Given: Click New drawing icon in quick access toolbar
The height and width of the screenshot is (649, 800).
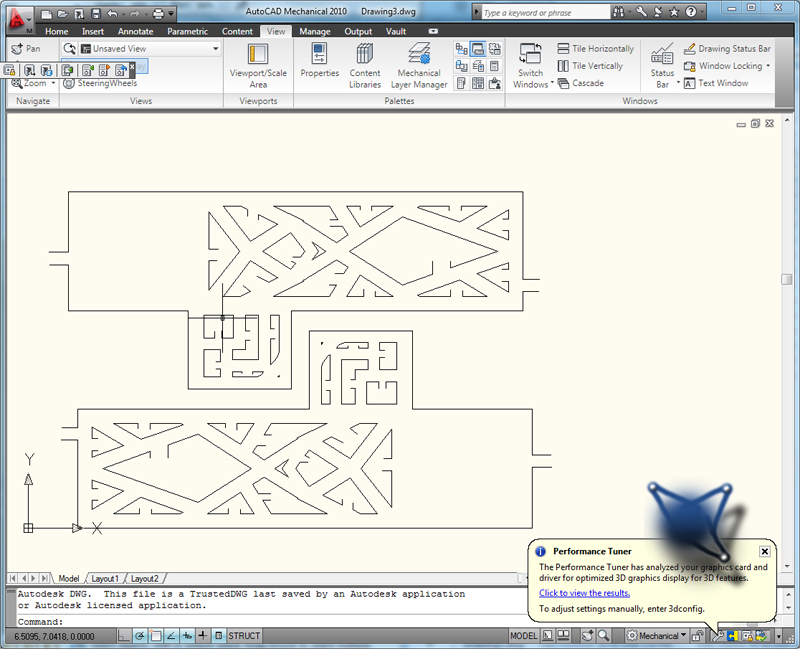Looking at the screenshot, I should [47, 13].
